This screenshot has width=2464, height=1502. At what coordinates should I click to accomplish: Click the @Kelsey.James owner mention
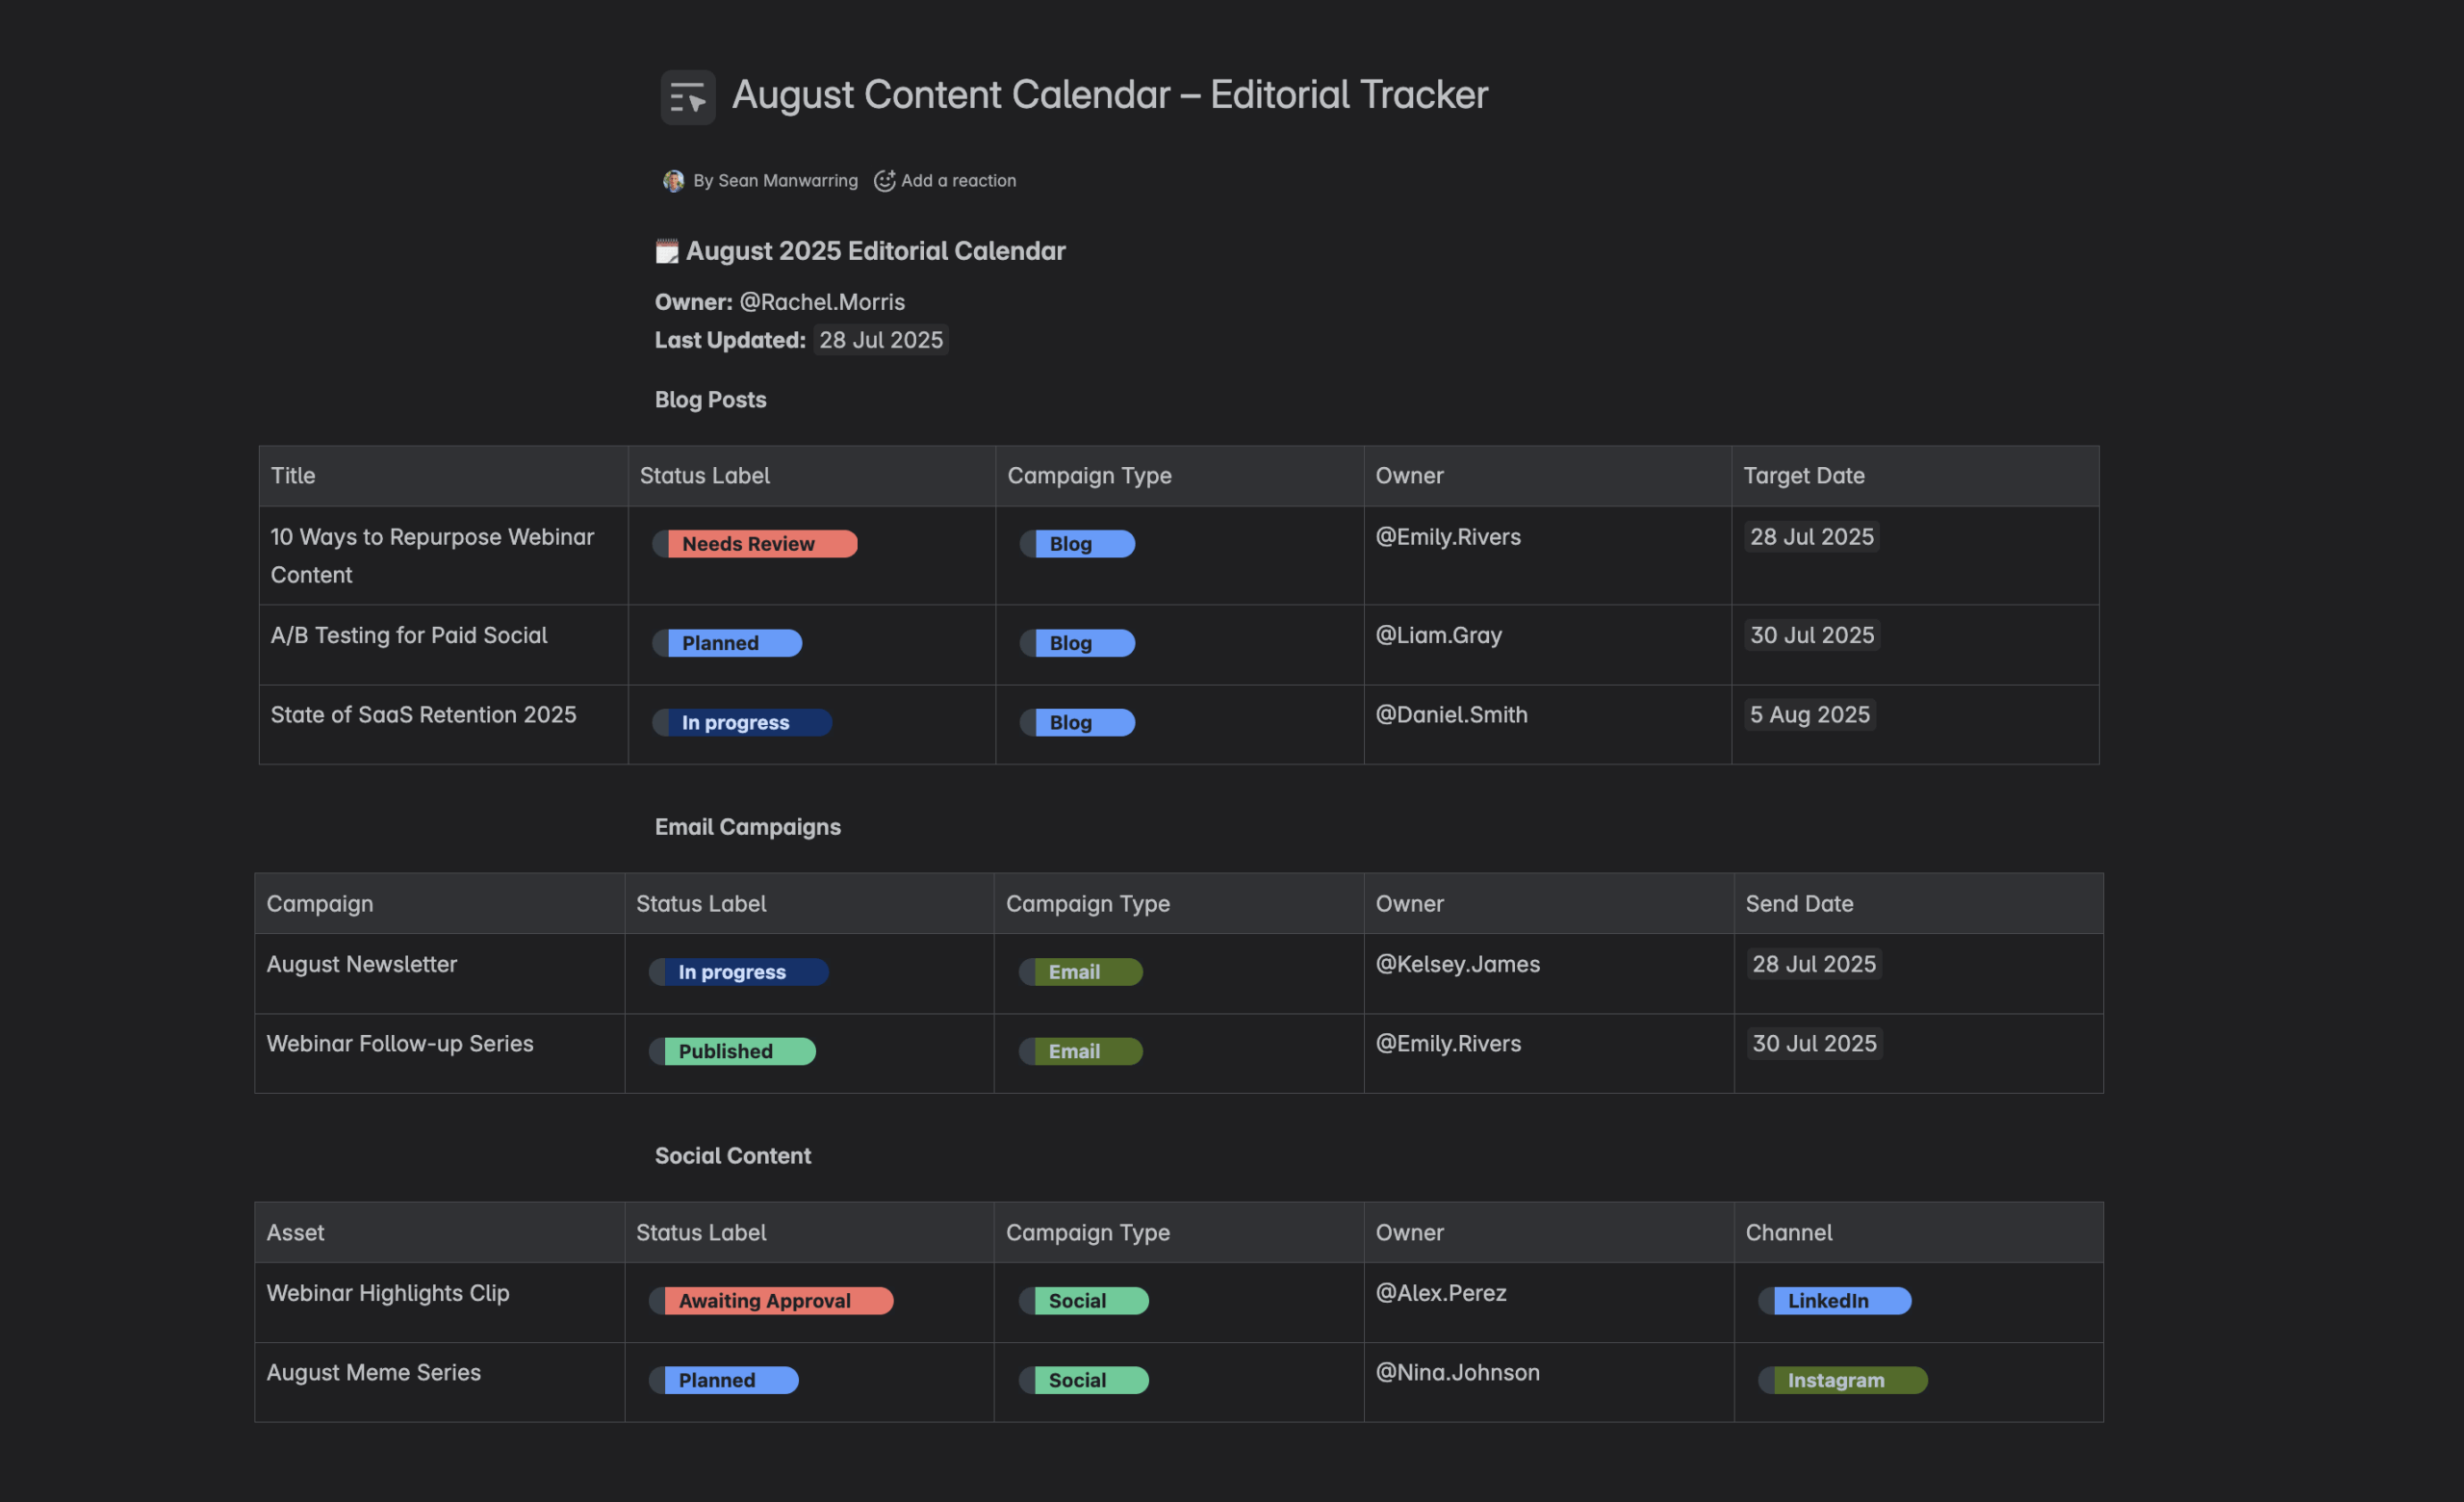click(x=1457, y=964)
